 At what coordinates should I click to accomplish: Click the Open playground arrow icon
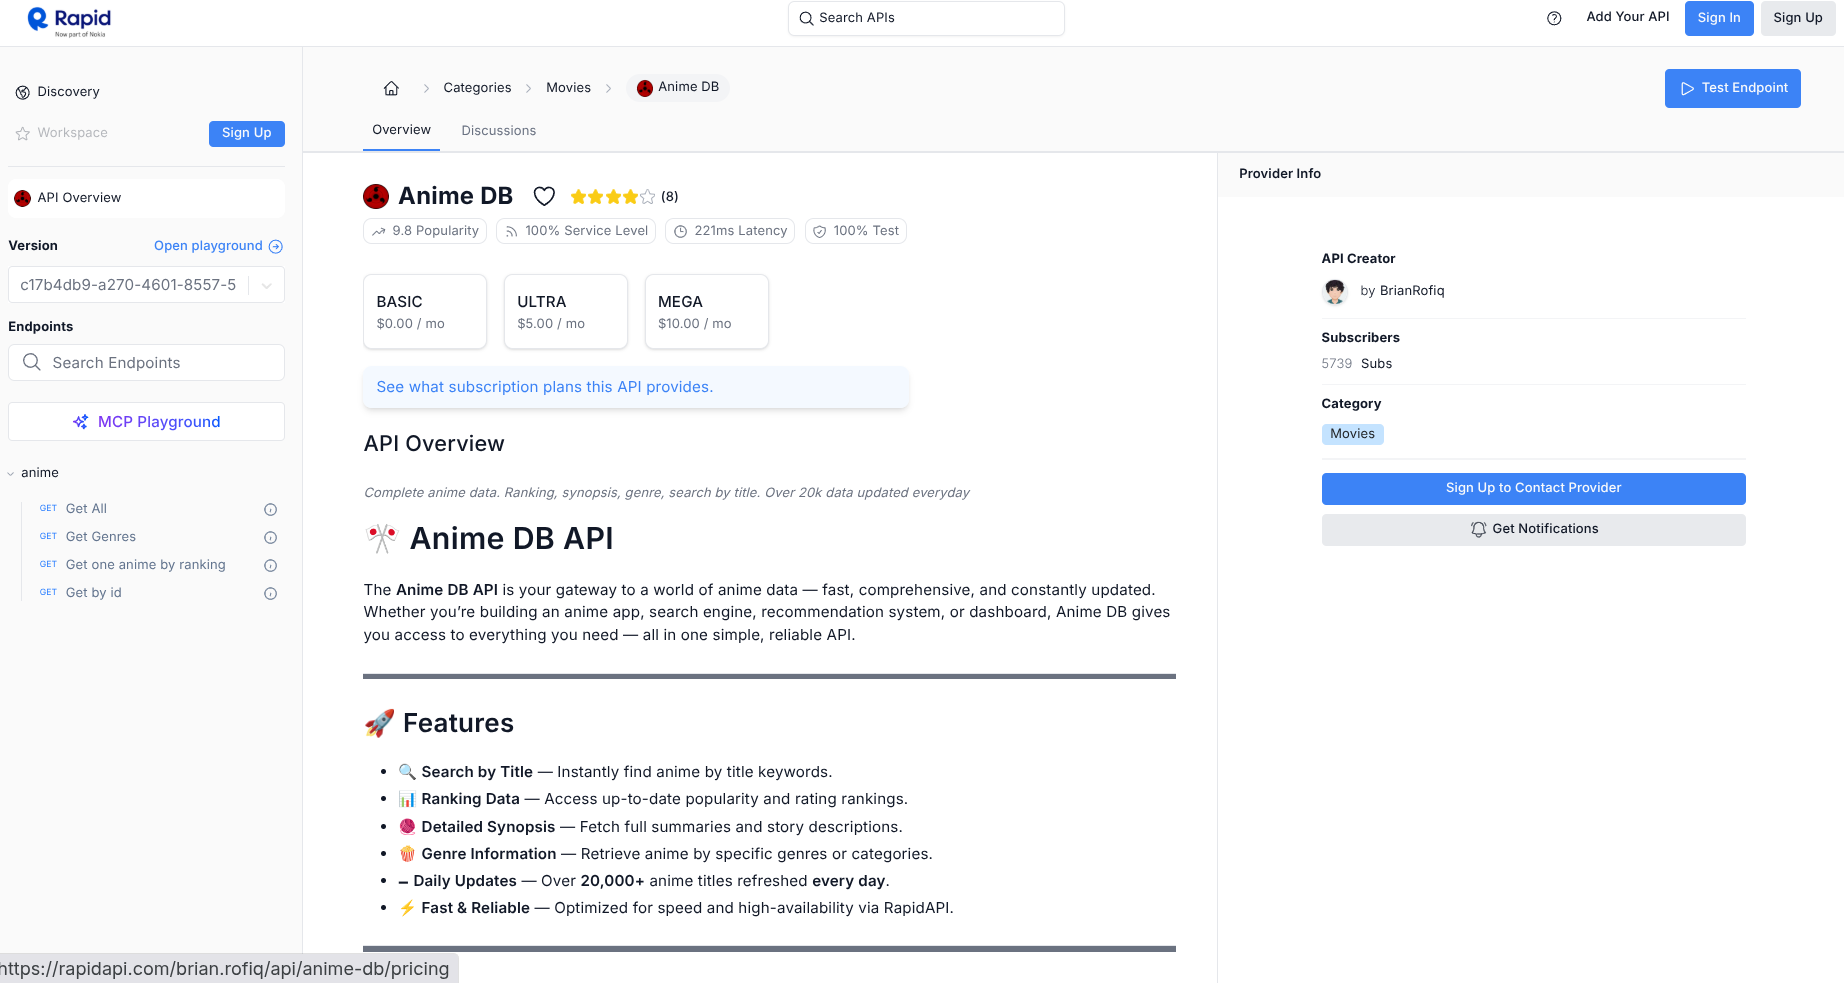(x=276, y=246)
